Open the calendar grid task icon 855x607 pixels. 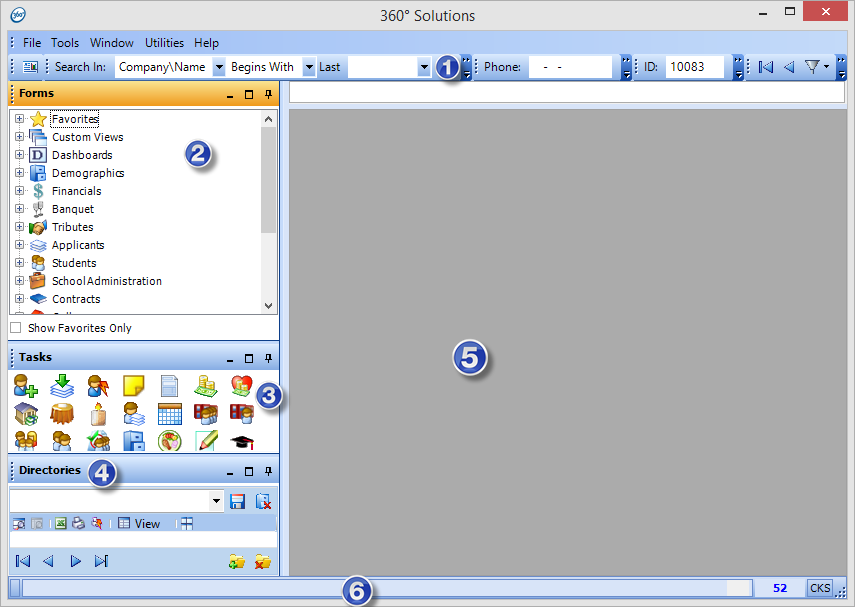(x=170, y=414)
